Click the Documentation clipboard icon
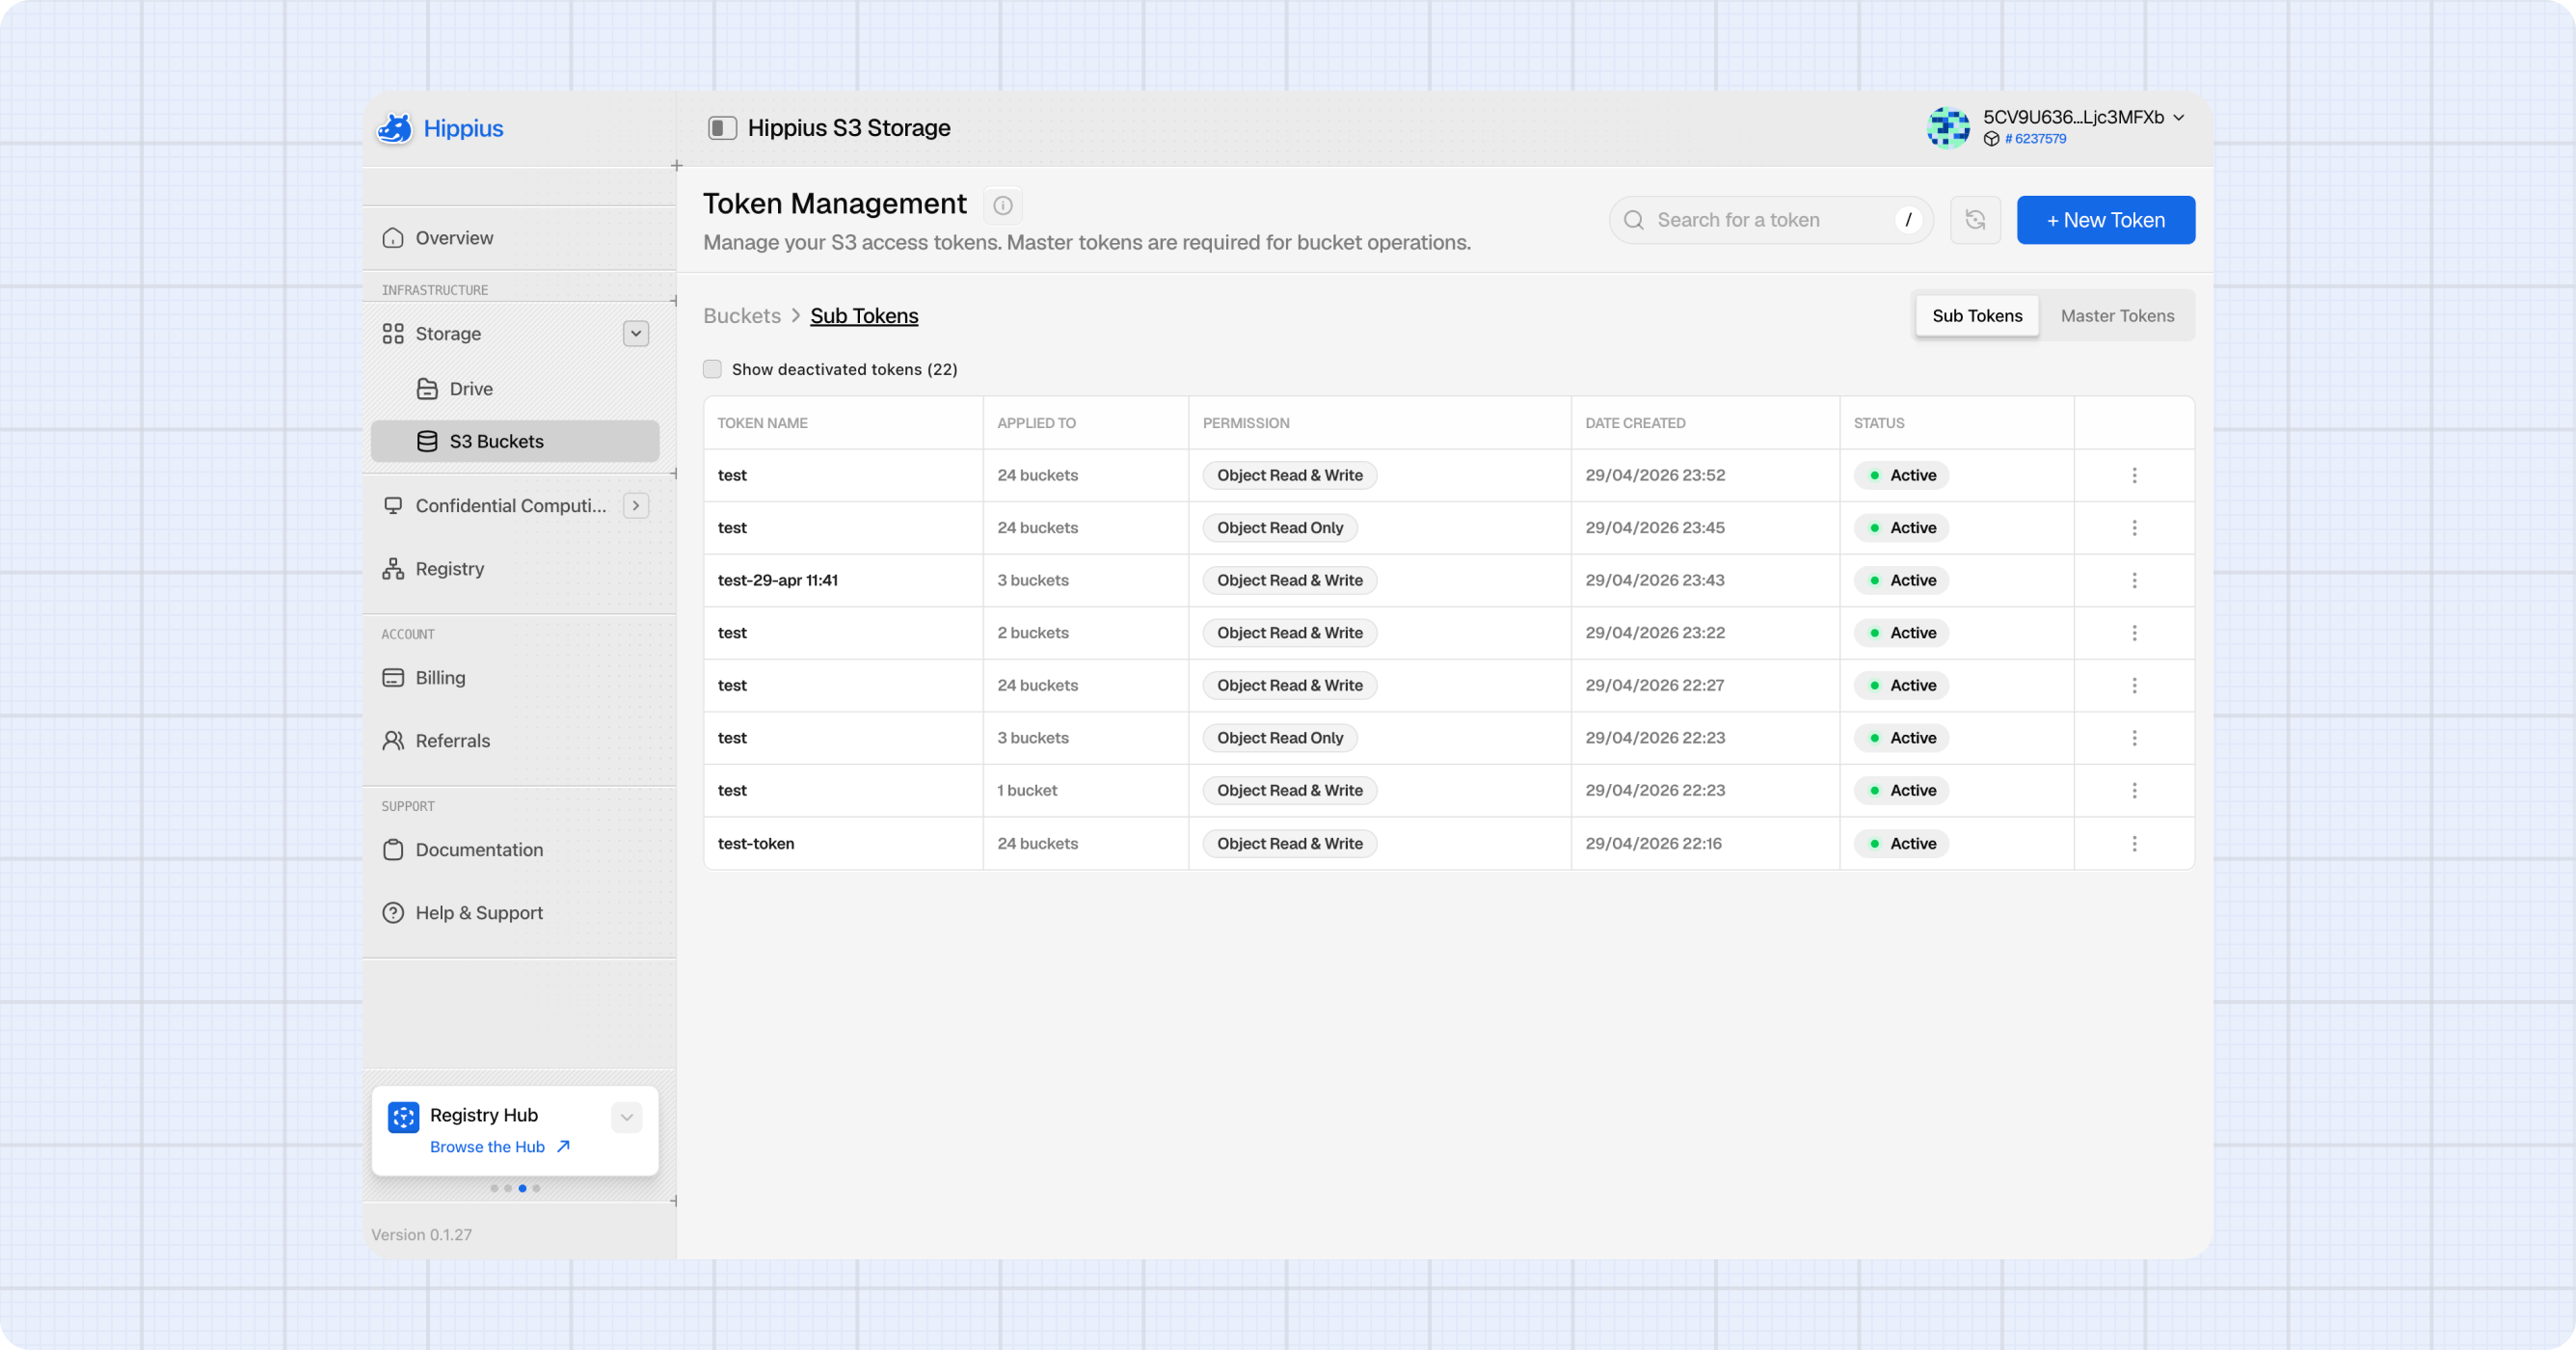The height and width of the screenshot is (1350, 2576). coord(393,850)
